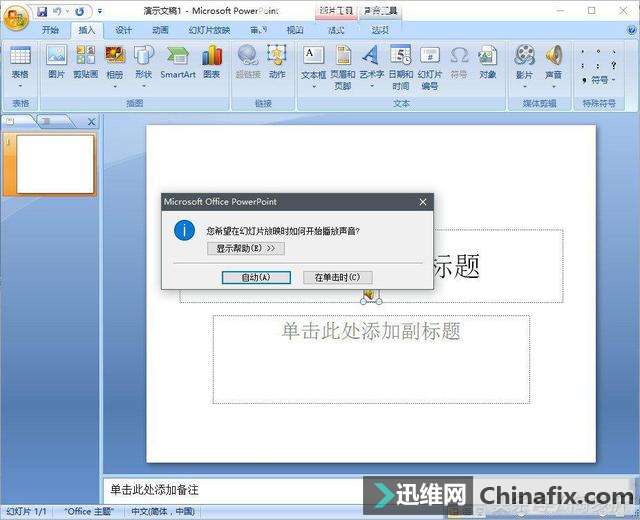Insert WordArt using 艺术字
This screenshot has width=640, height=520.
tap(371, 61)
